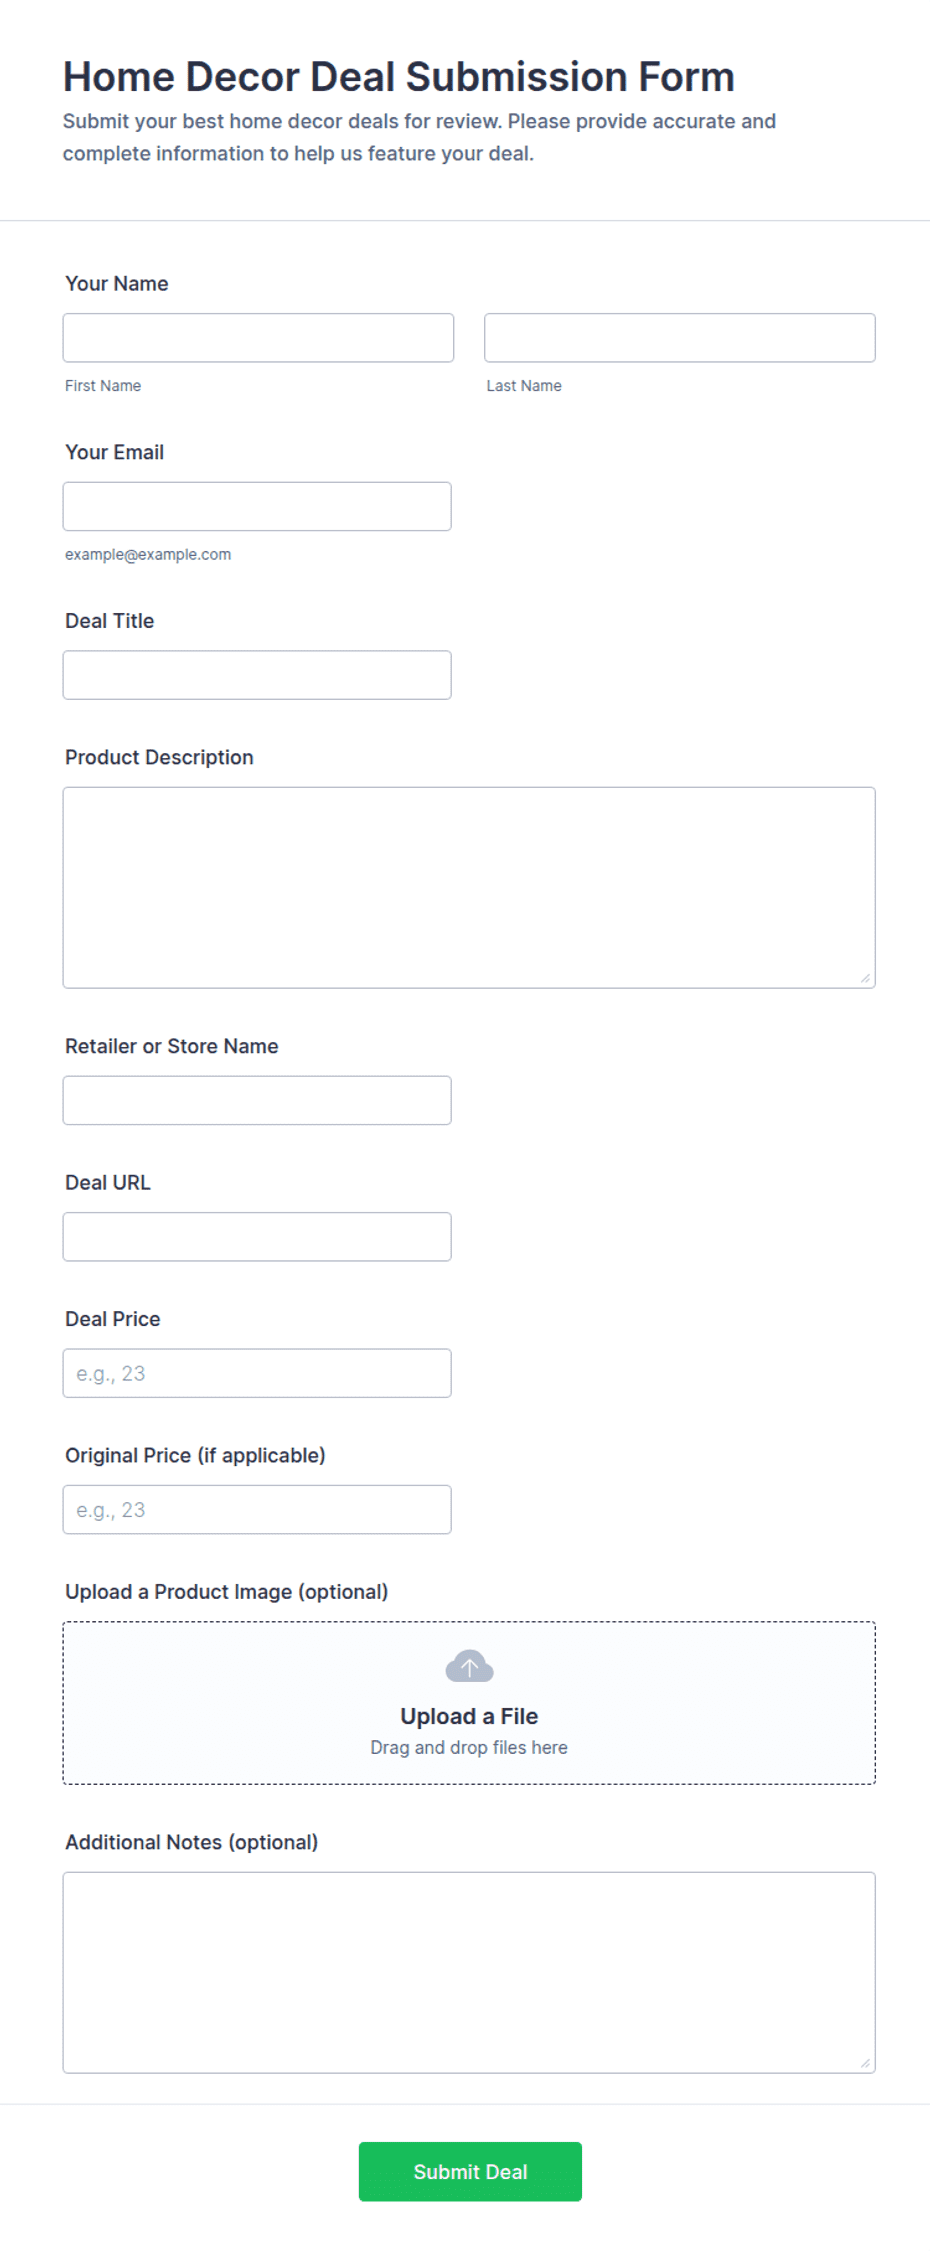Click inside the Additional Notes textarea

pyautogui.click(x=469, y=1973)
